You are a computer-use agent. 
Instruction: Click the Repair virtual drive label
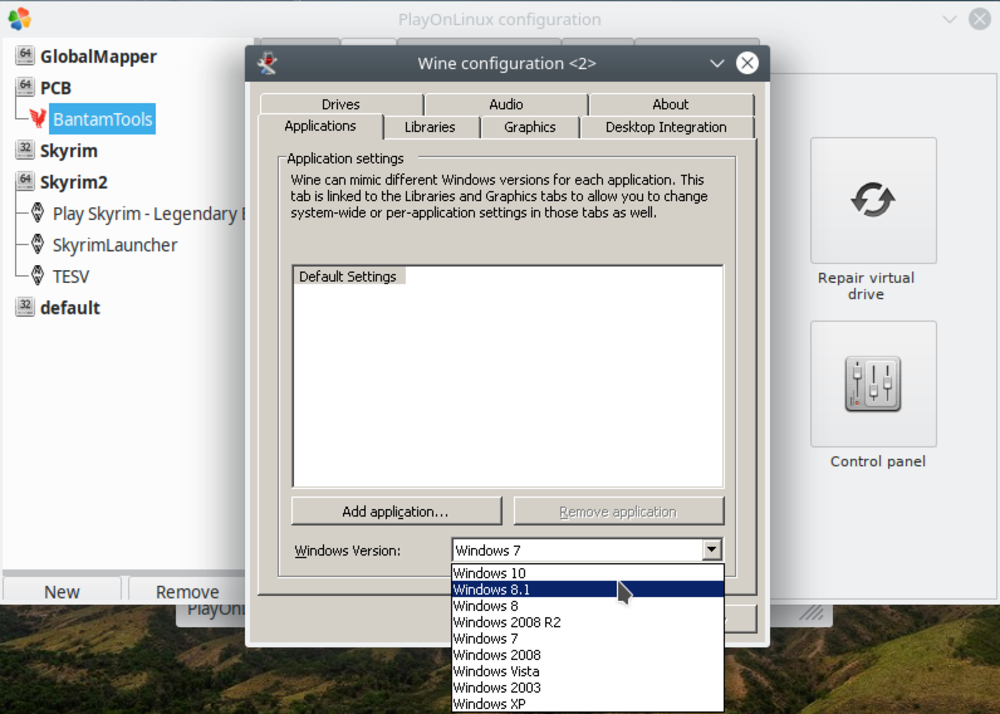(866, 286)
